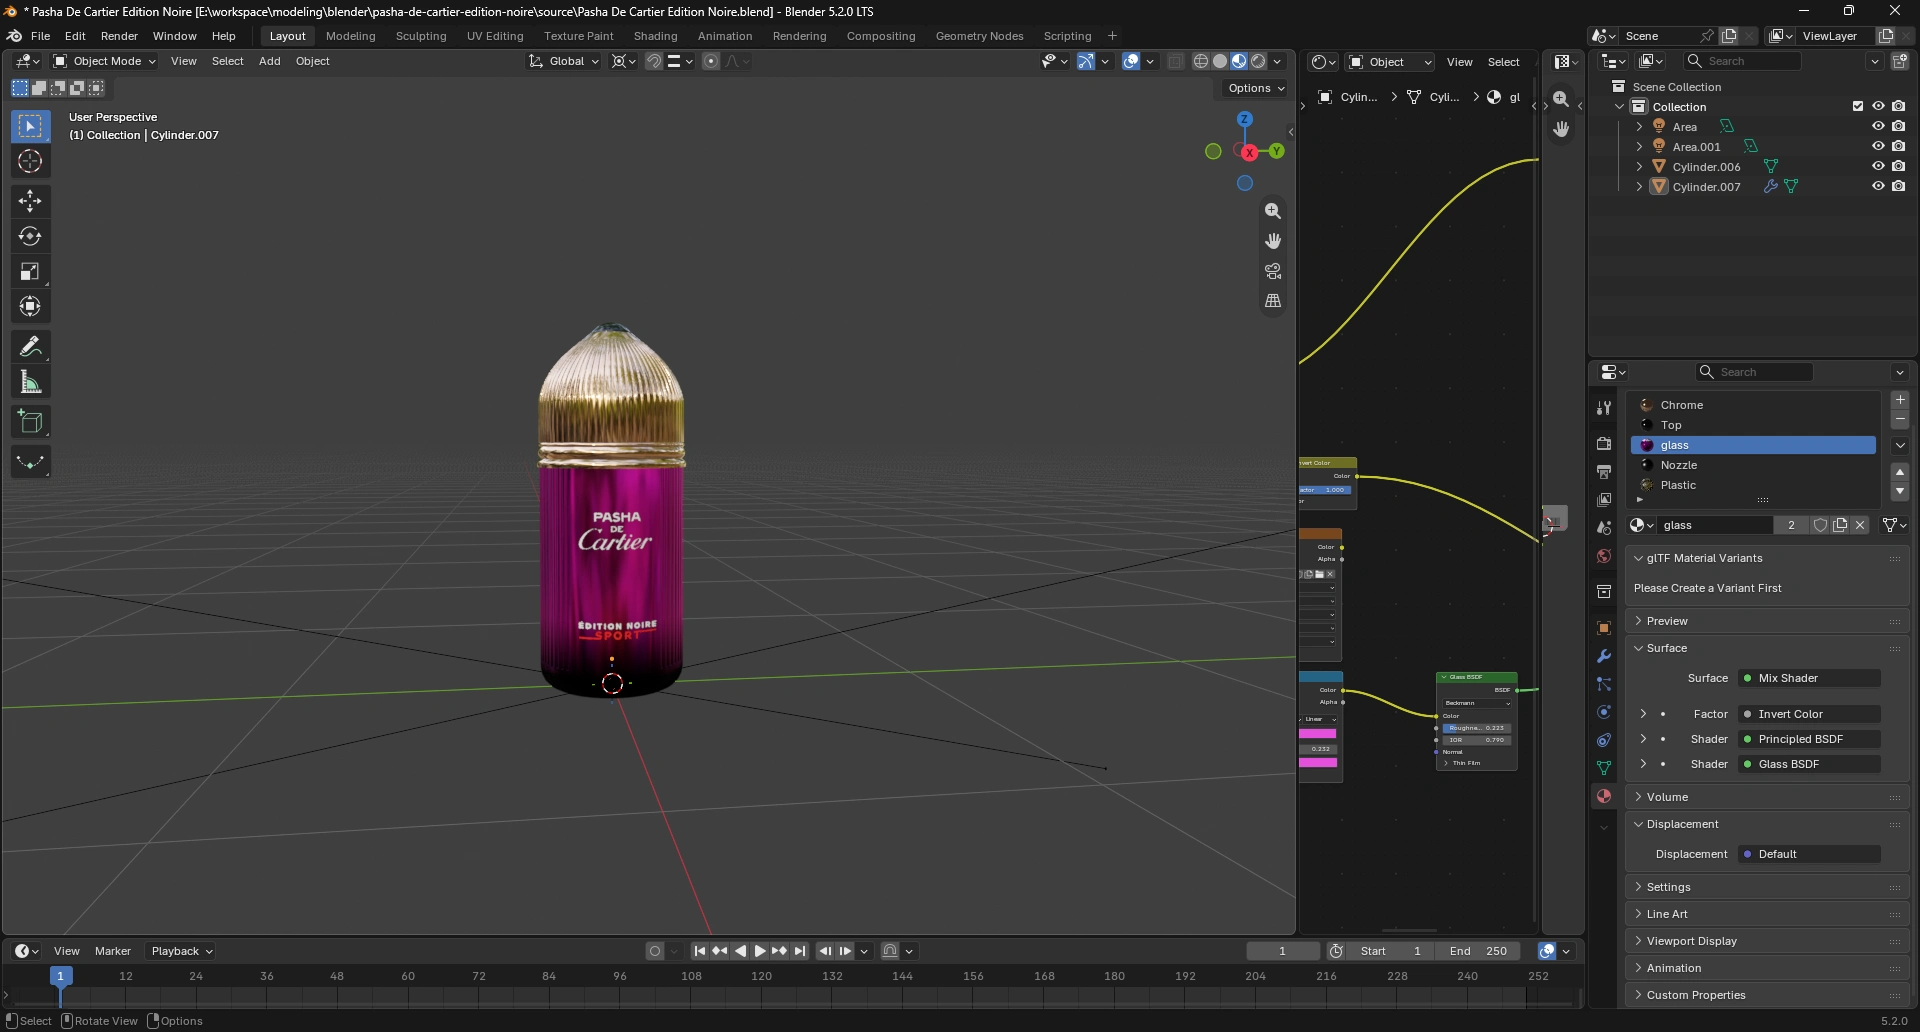Toggle the Area light's eye icon
This screenshot has height=1032, width=1920.
tap(1878, 126)
